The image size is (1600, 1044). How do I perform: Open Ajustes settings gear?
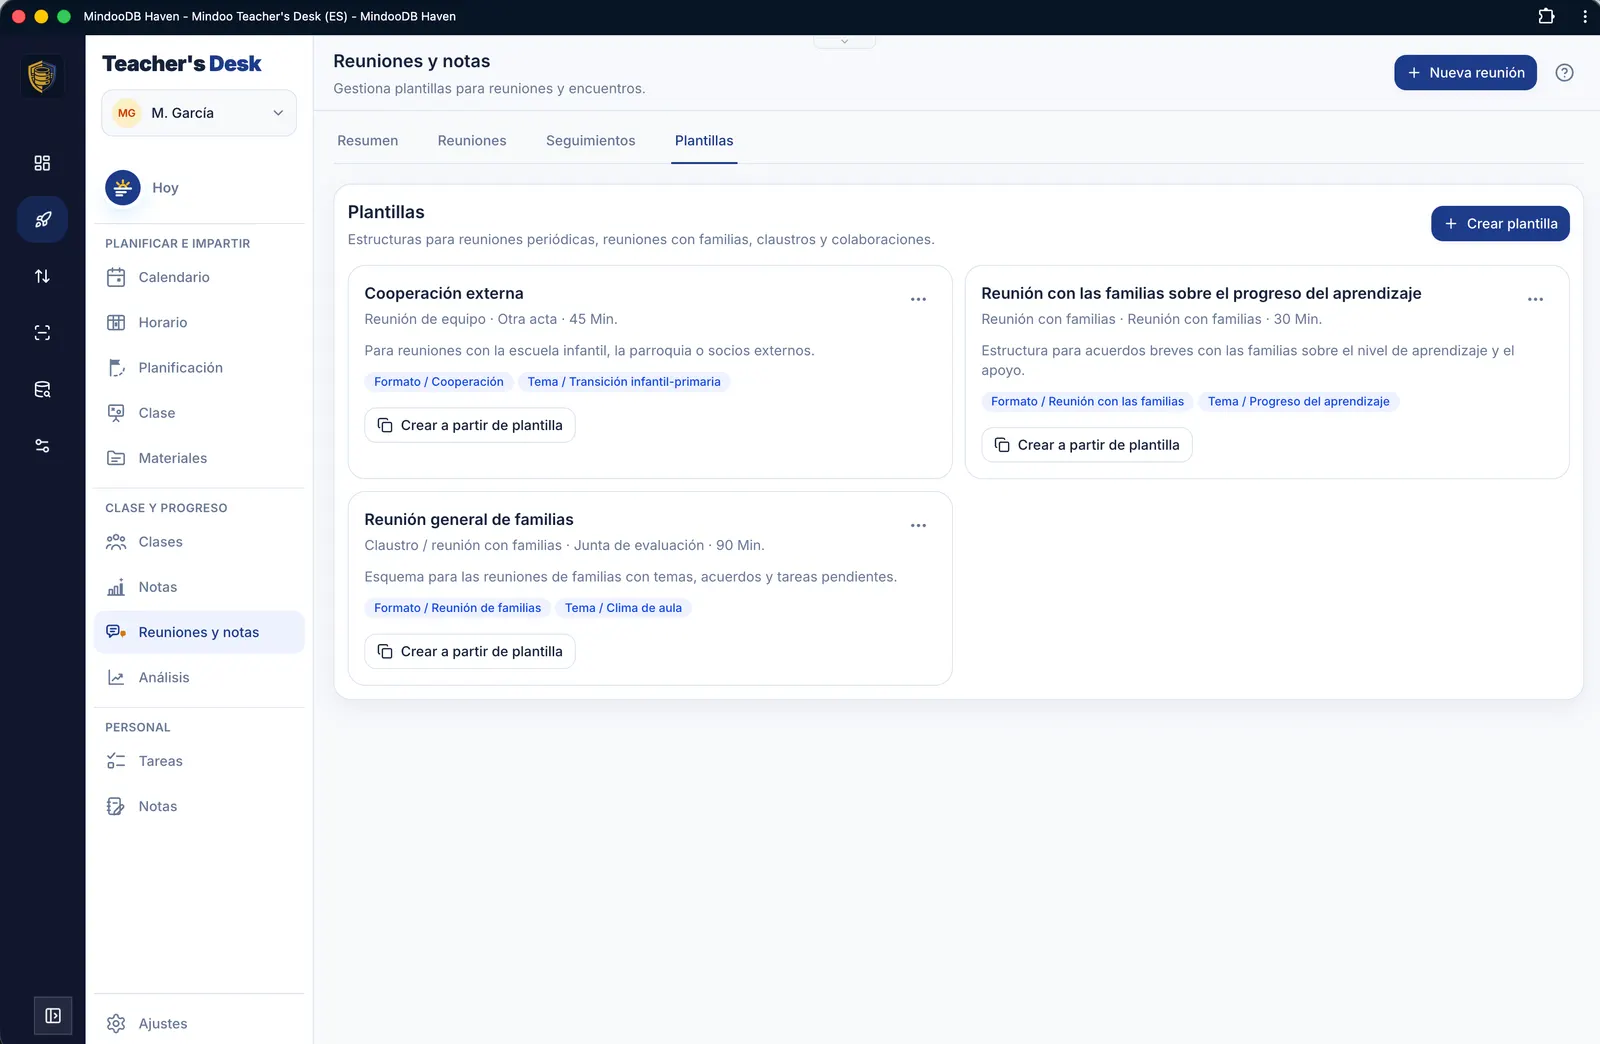coord(199,1023)
